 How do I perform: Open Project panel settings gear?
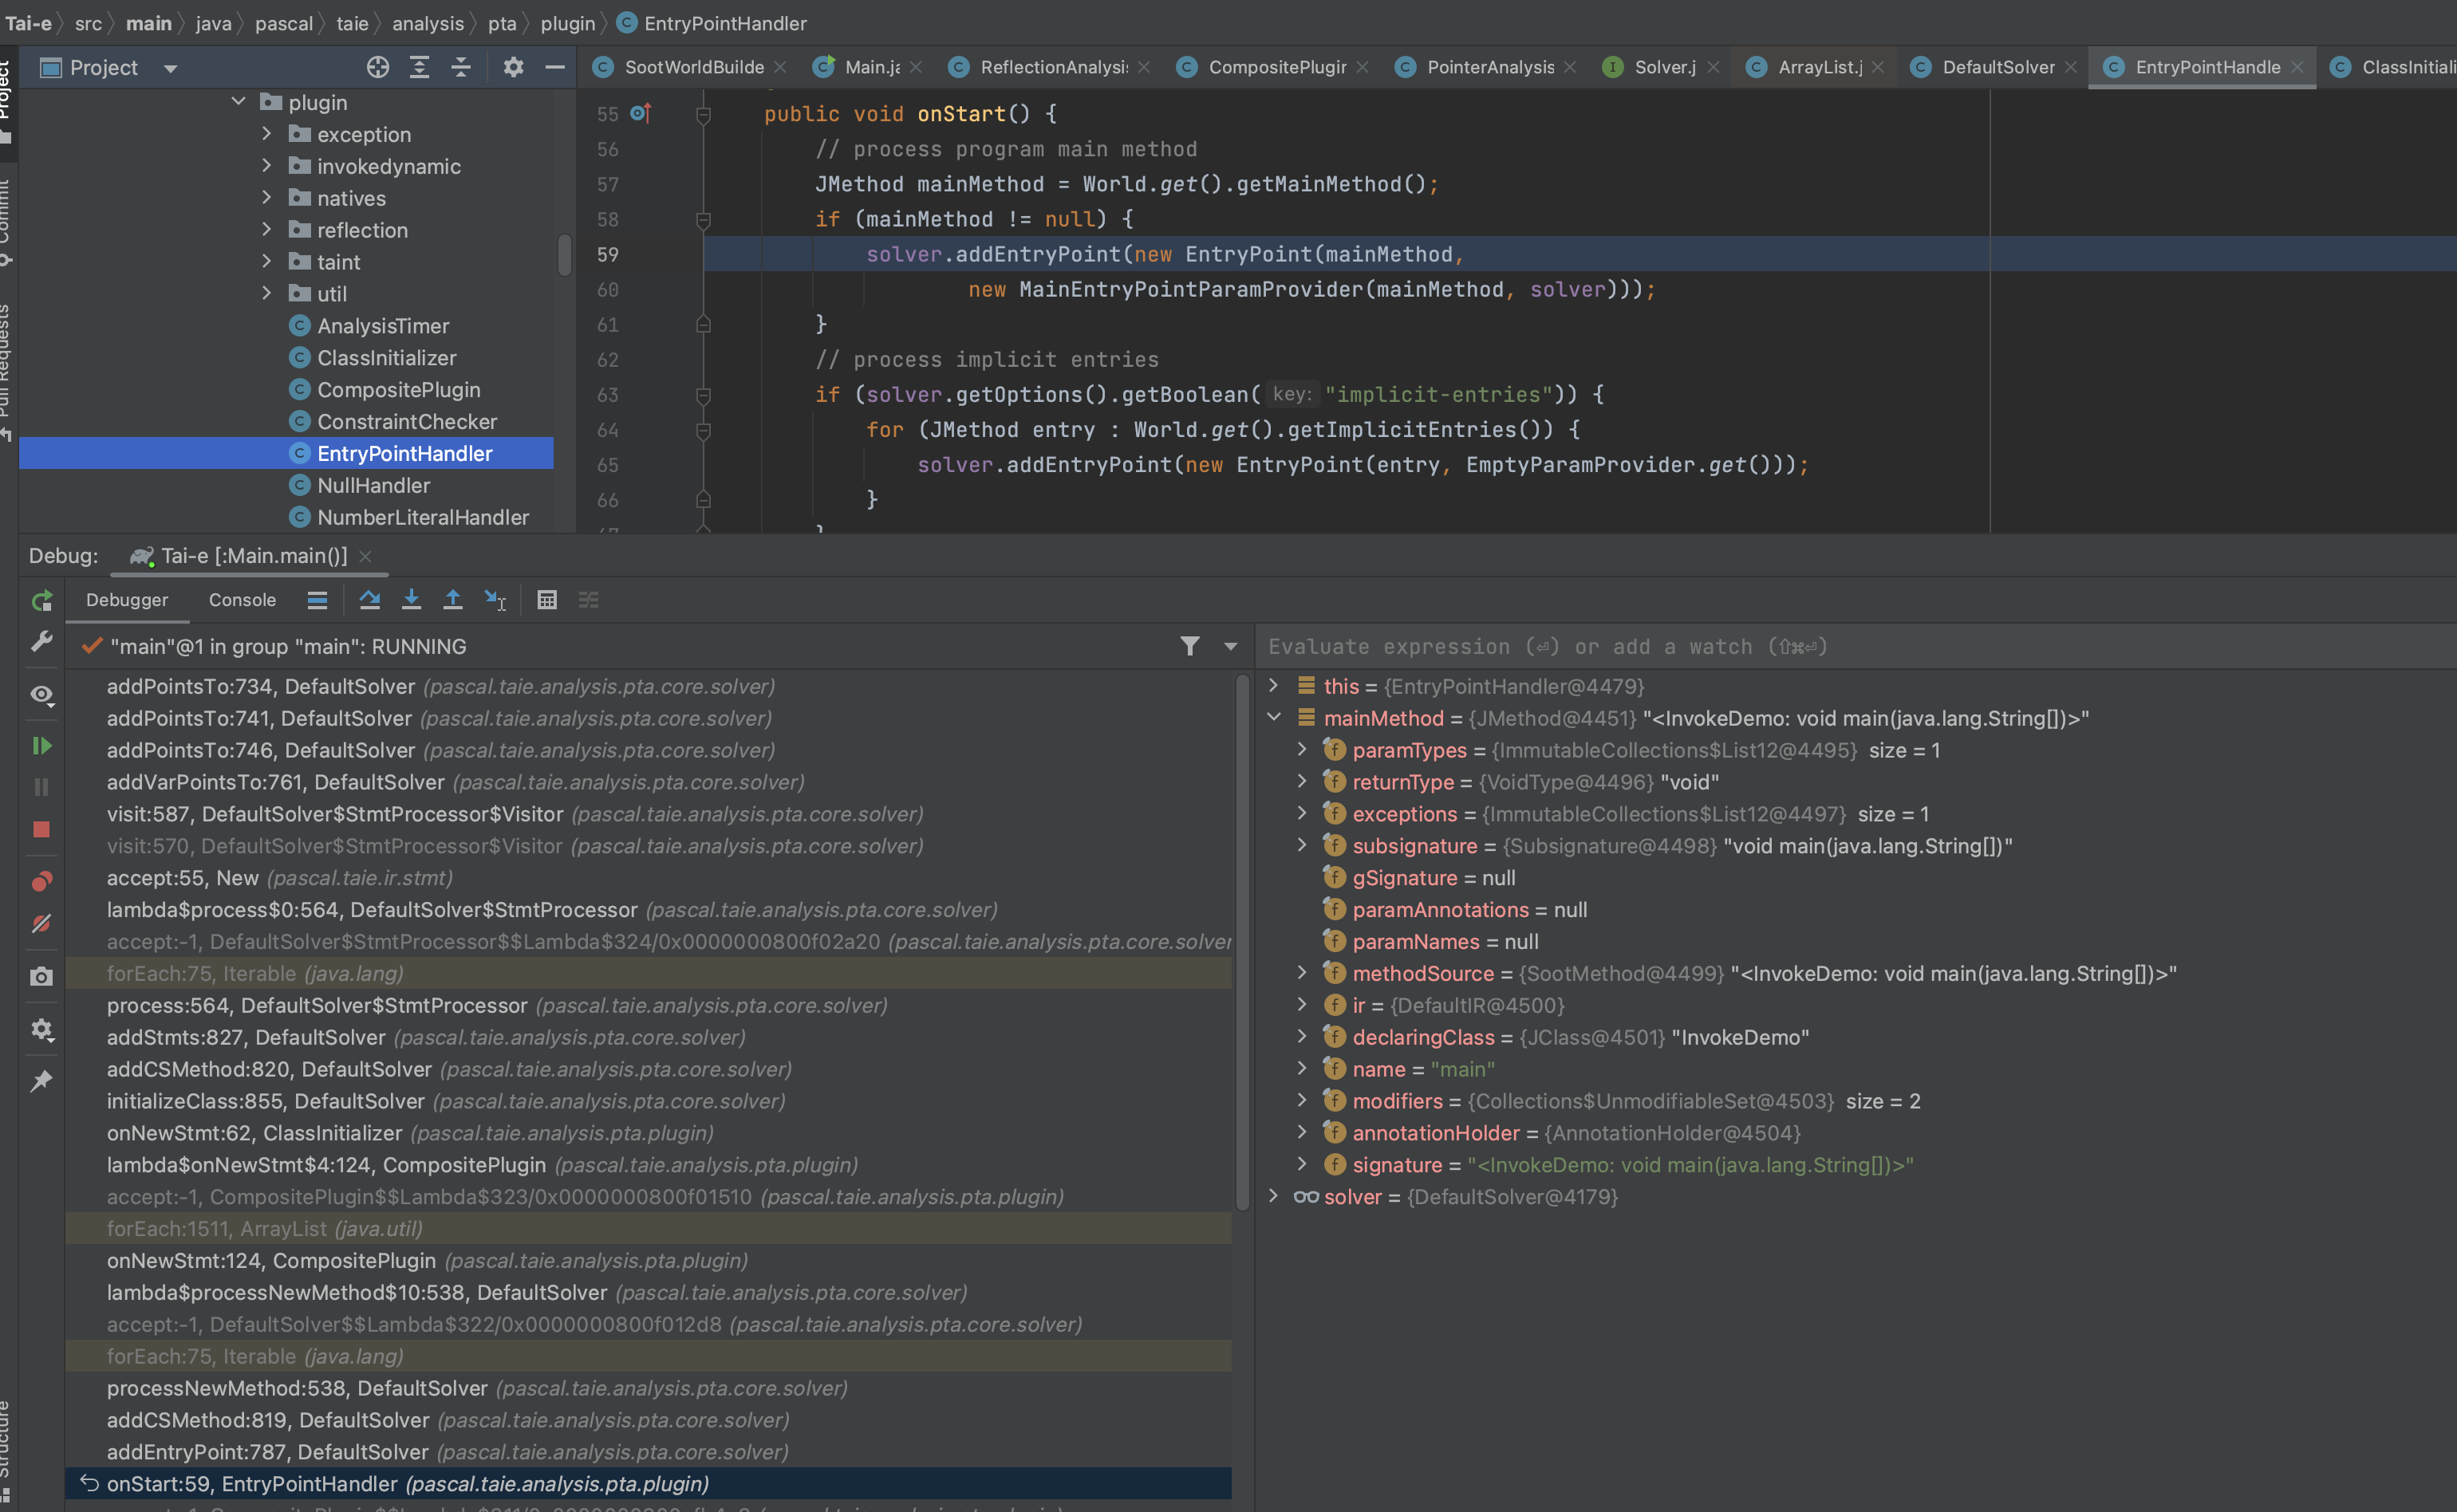513,67
